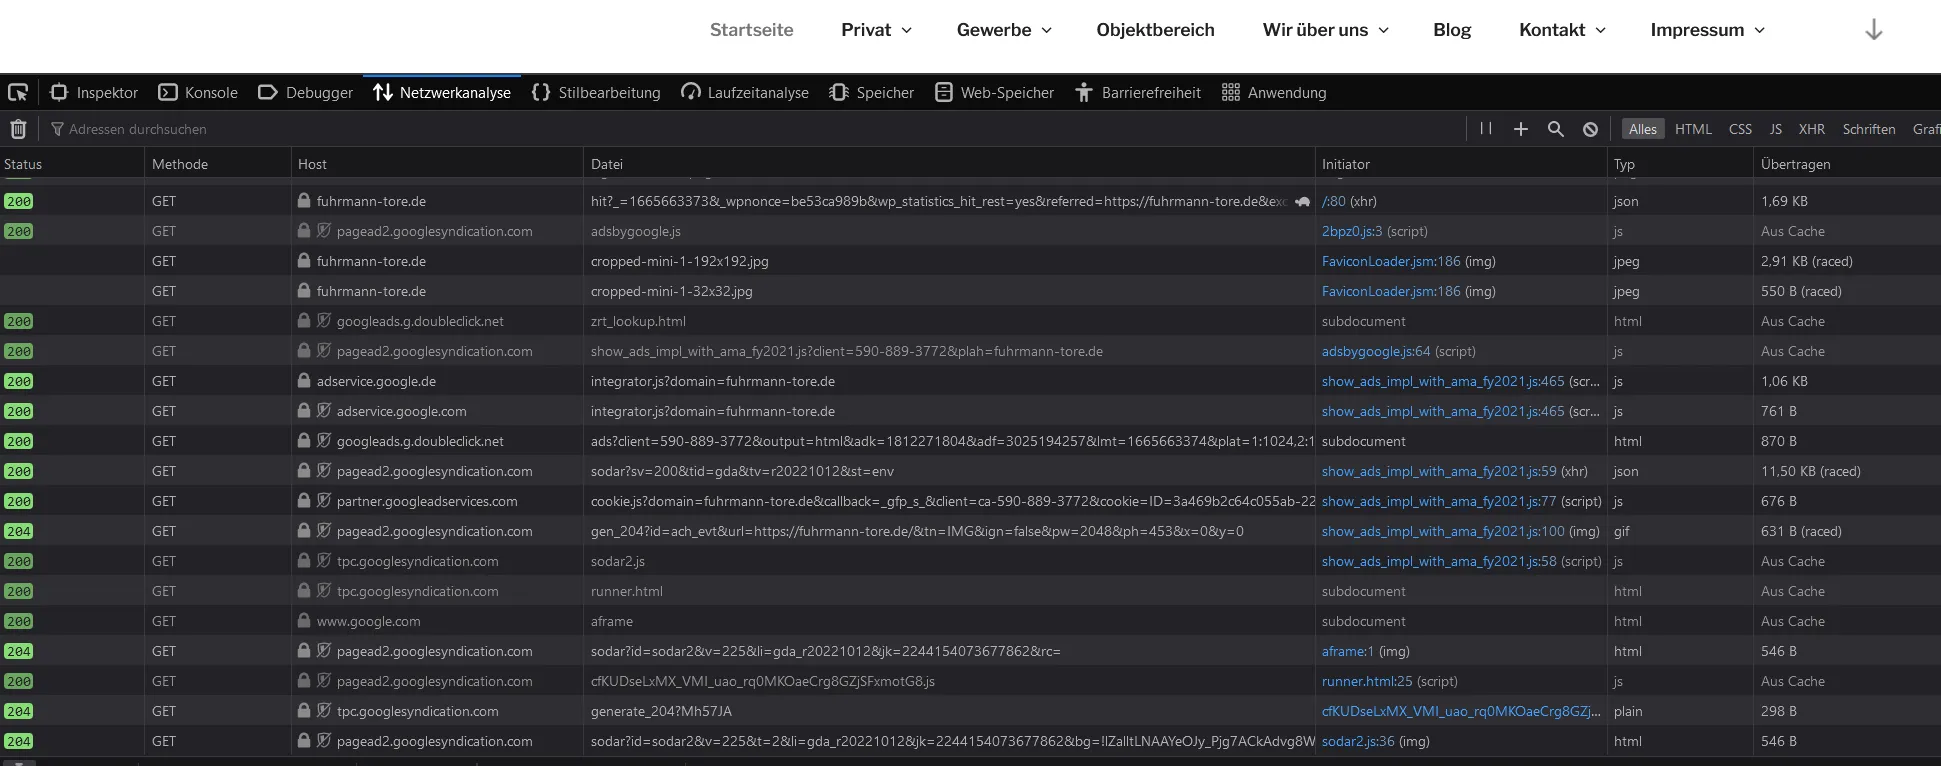The width and height of the screenshot is (1941, 766).
Task: Pause network request recording
Action: click(x=1486, y=129)
